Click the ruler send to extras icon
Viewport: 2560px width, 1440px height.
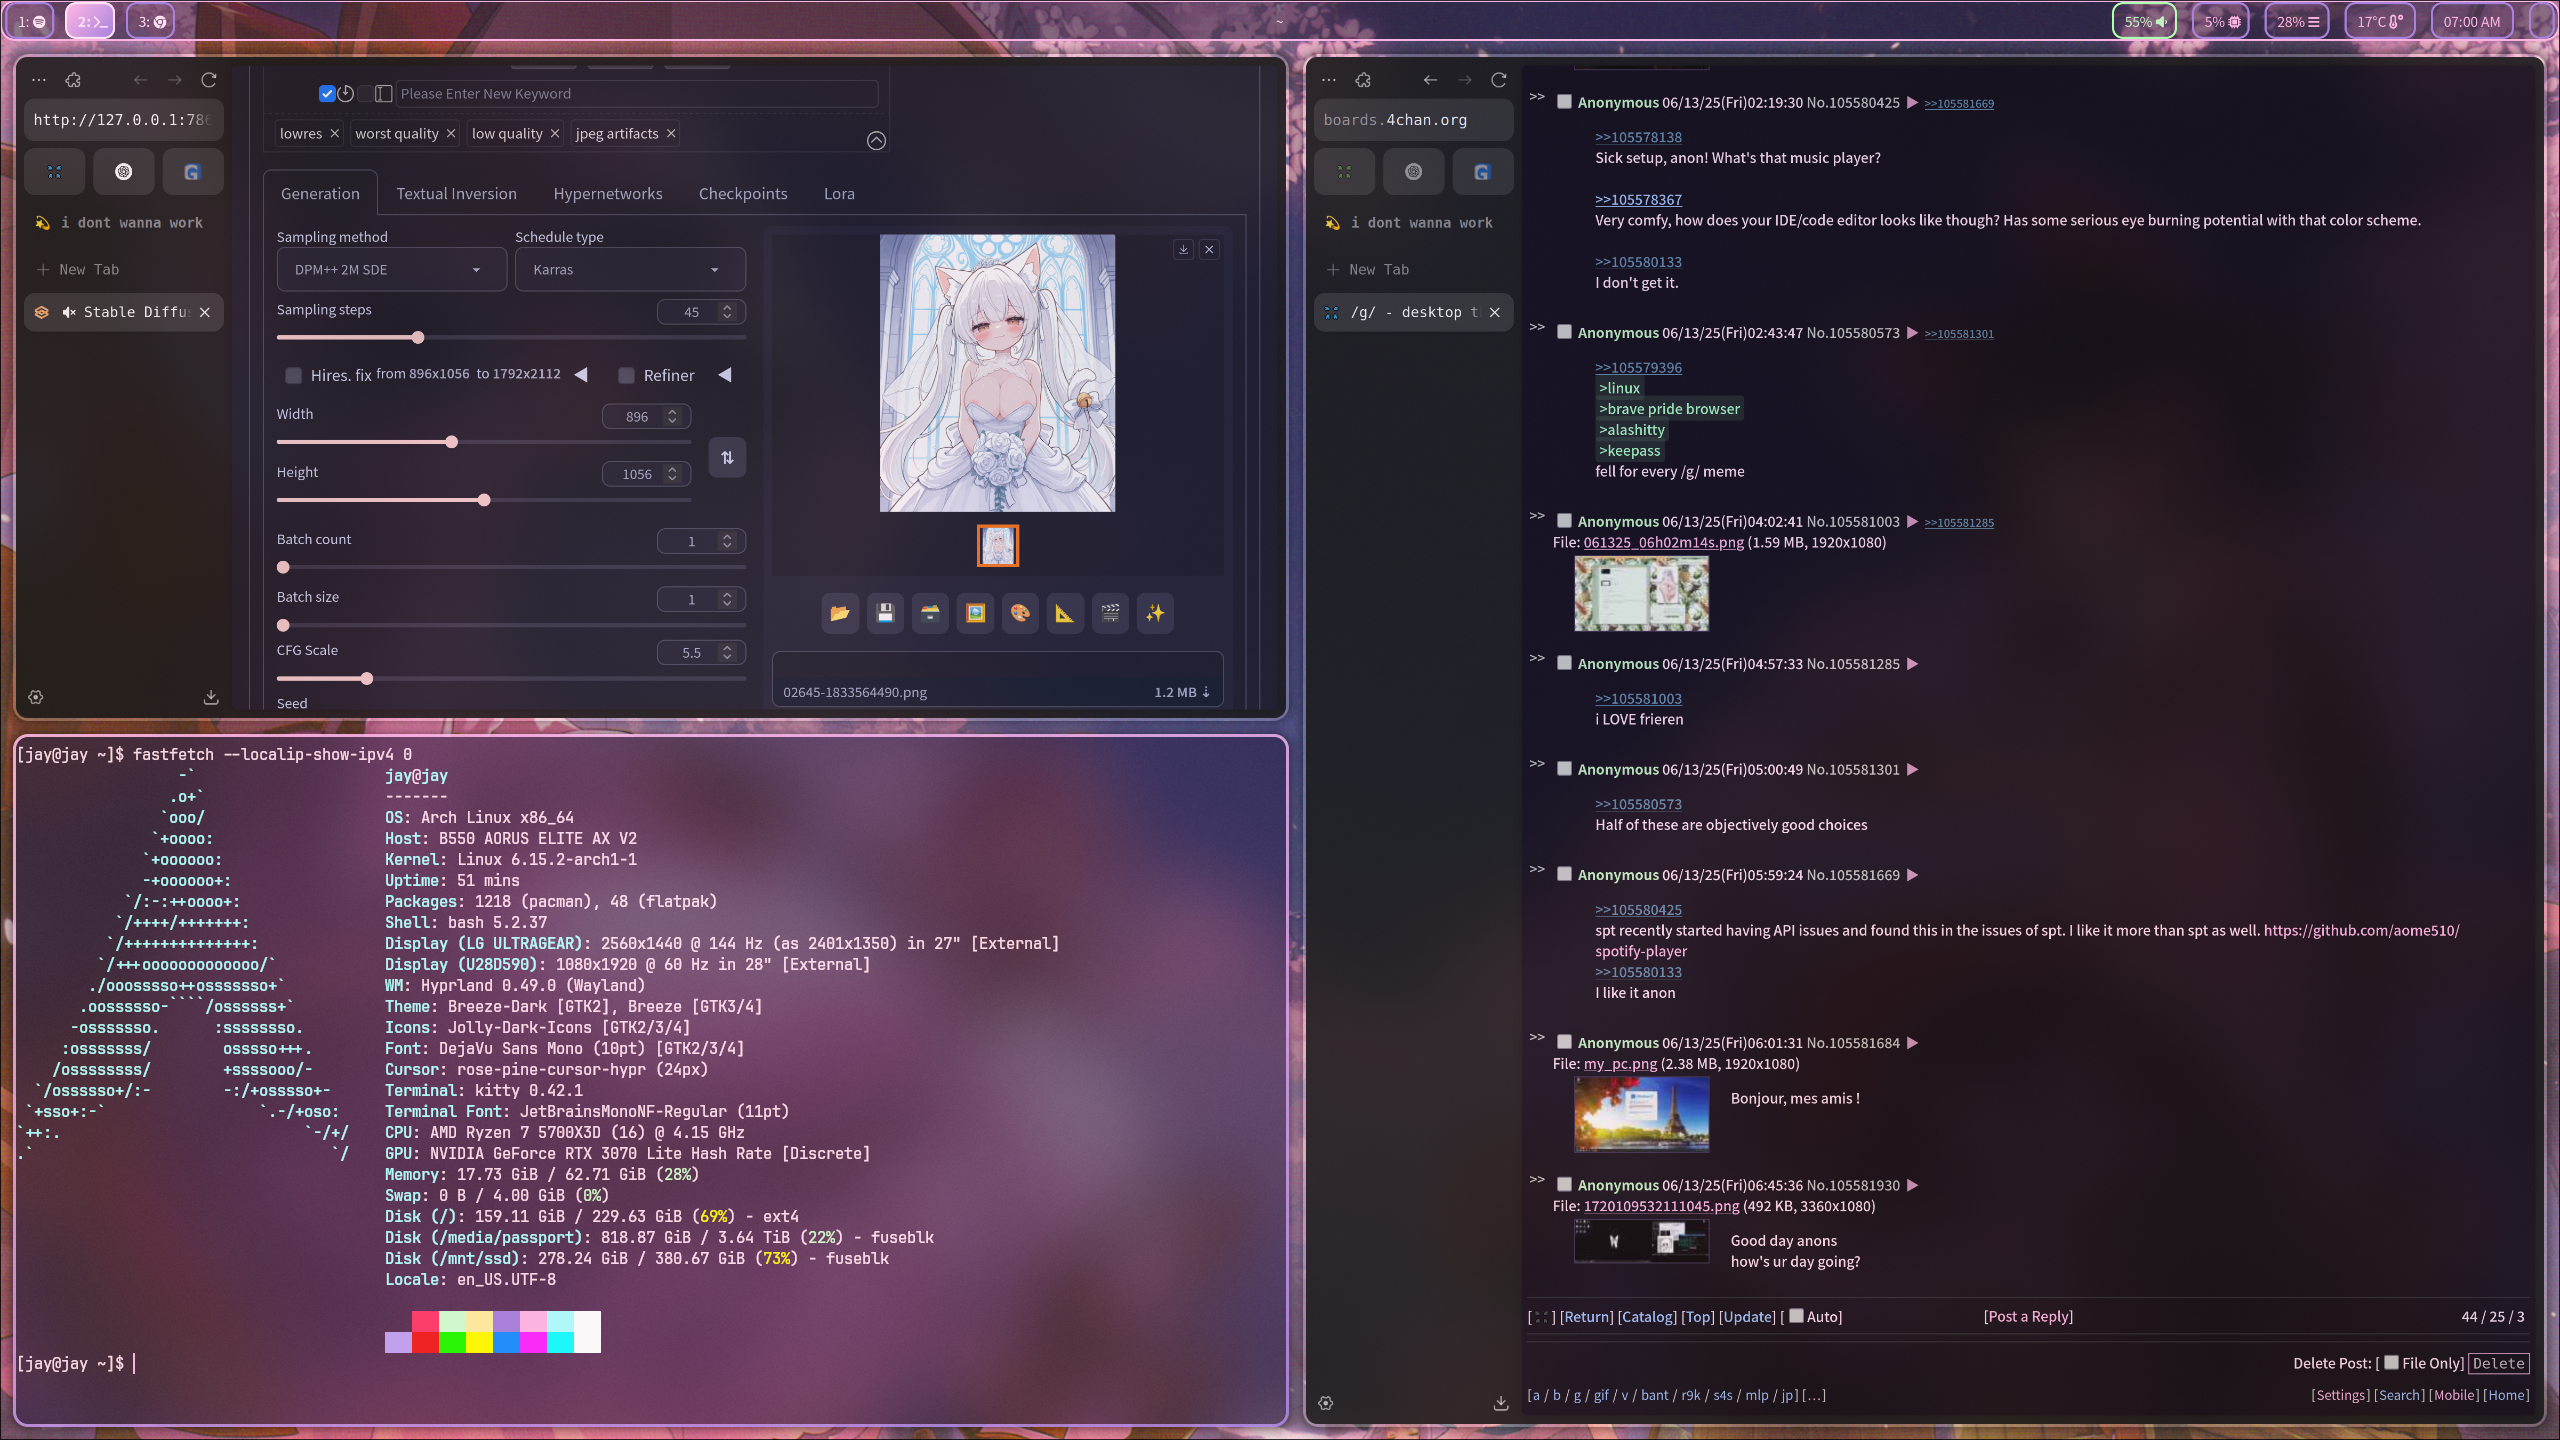click(x=1065, y=613)
